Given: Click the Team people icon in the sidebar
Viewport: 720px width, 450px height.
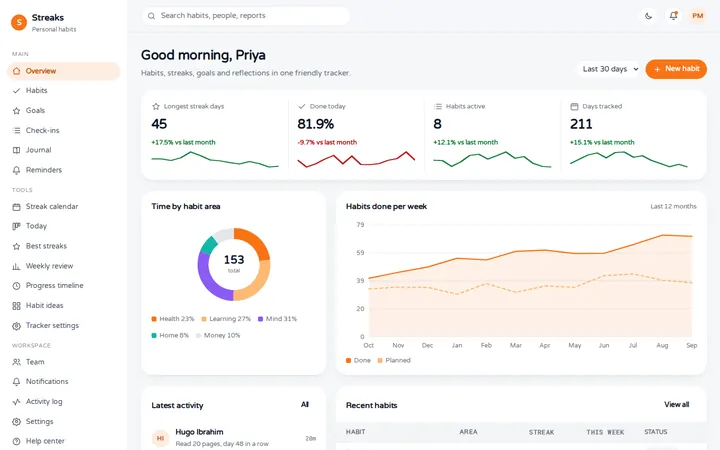Looking at the screenshot, I should [x=17, y=362].
